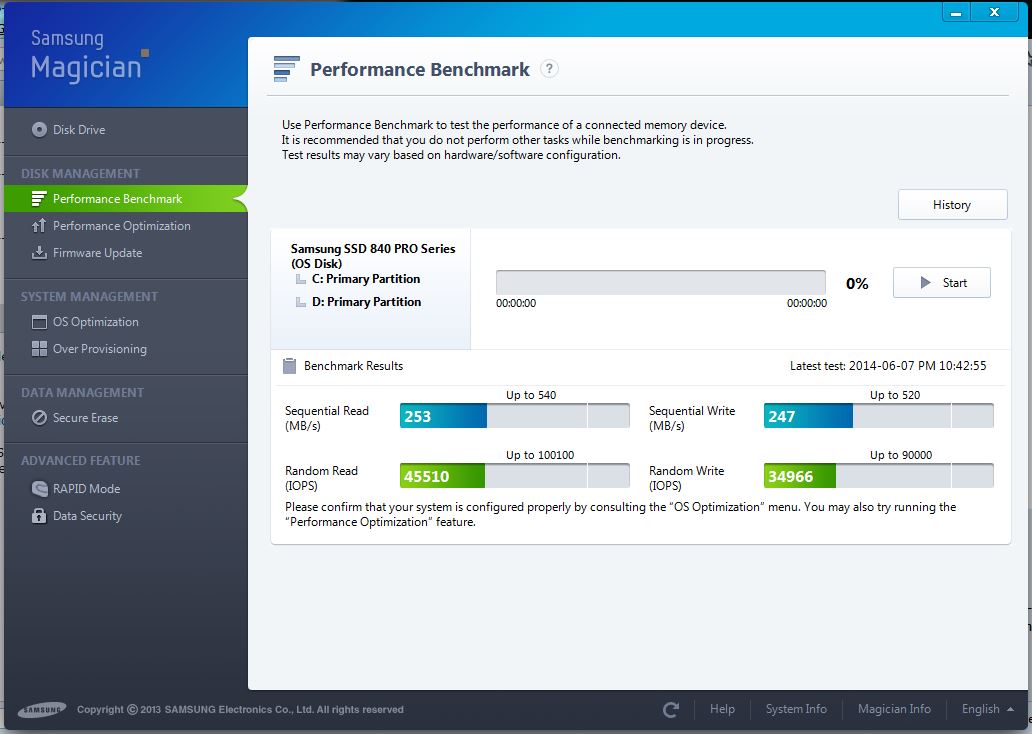Click the benchmark progress bar
This screenshot has height=734, width=1032.
[661, 282]
